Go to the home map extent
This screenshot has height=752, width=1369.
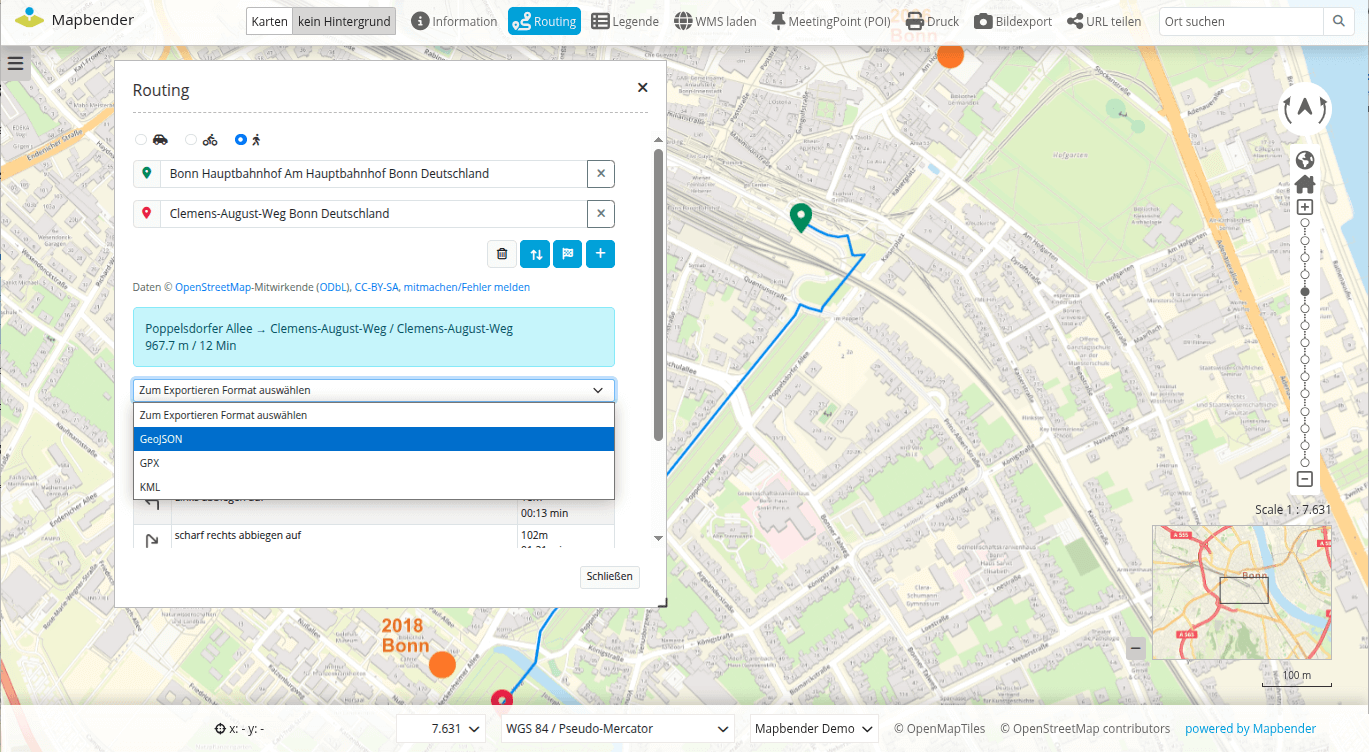tap(1304, 184)
